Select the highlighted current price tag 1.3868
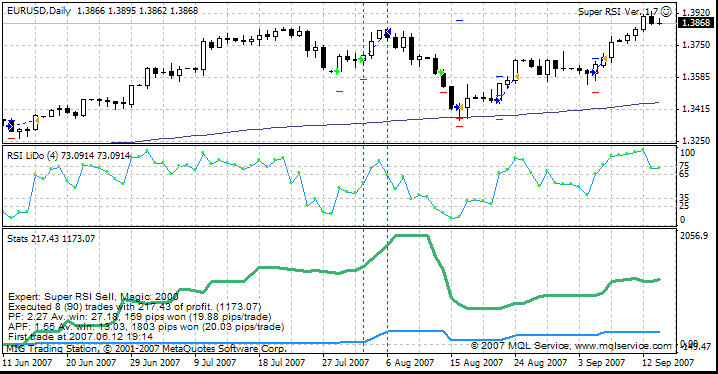Screen dimensions: 718x374 [696, 23]
